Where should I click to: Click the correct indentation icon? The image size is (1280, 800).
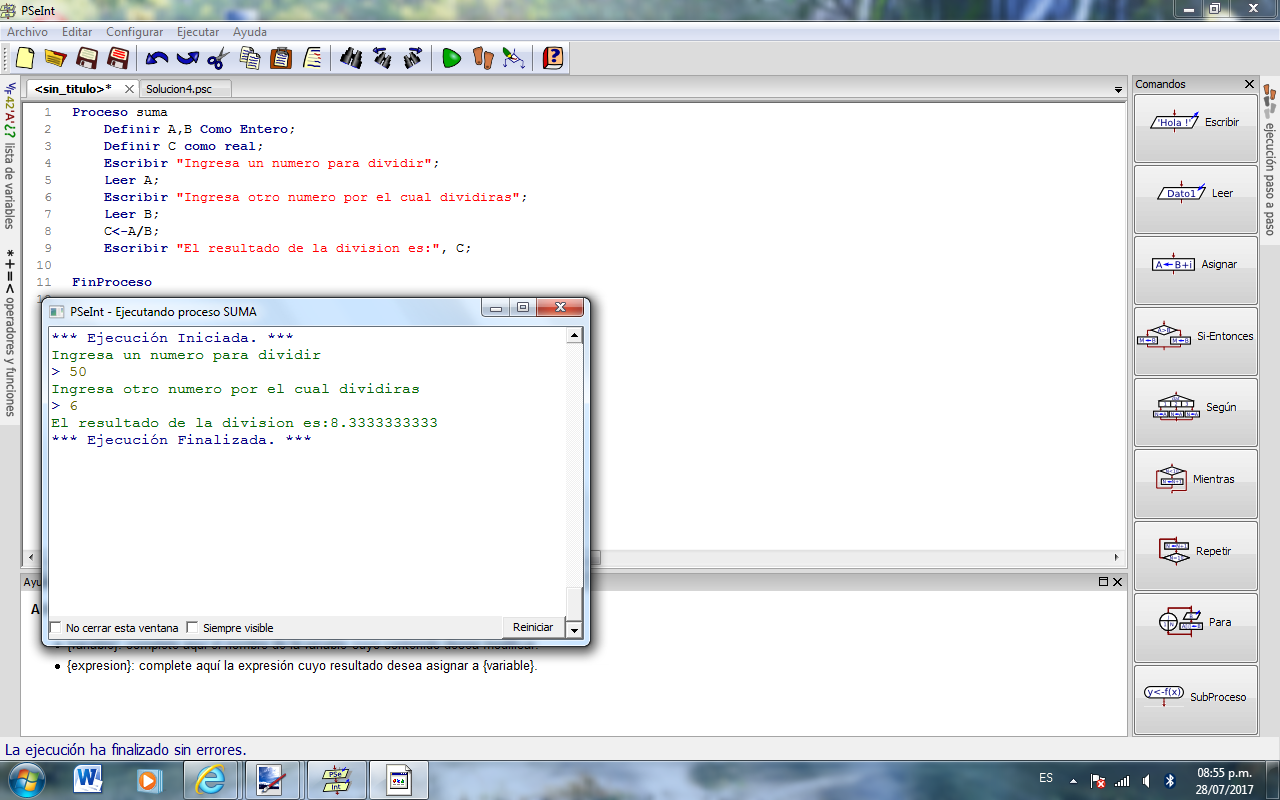tap(313, 58)
